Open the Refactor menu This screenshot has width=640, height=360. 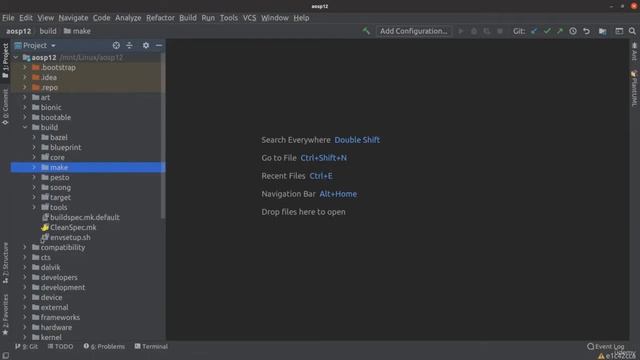(160, 18)
